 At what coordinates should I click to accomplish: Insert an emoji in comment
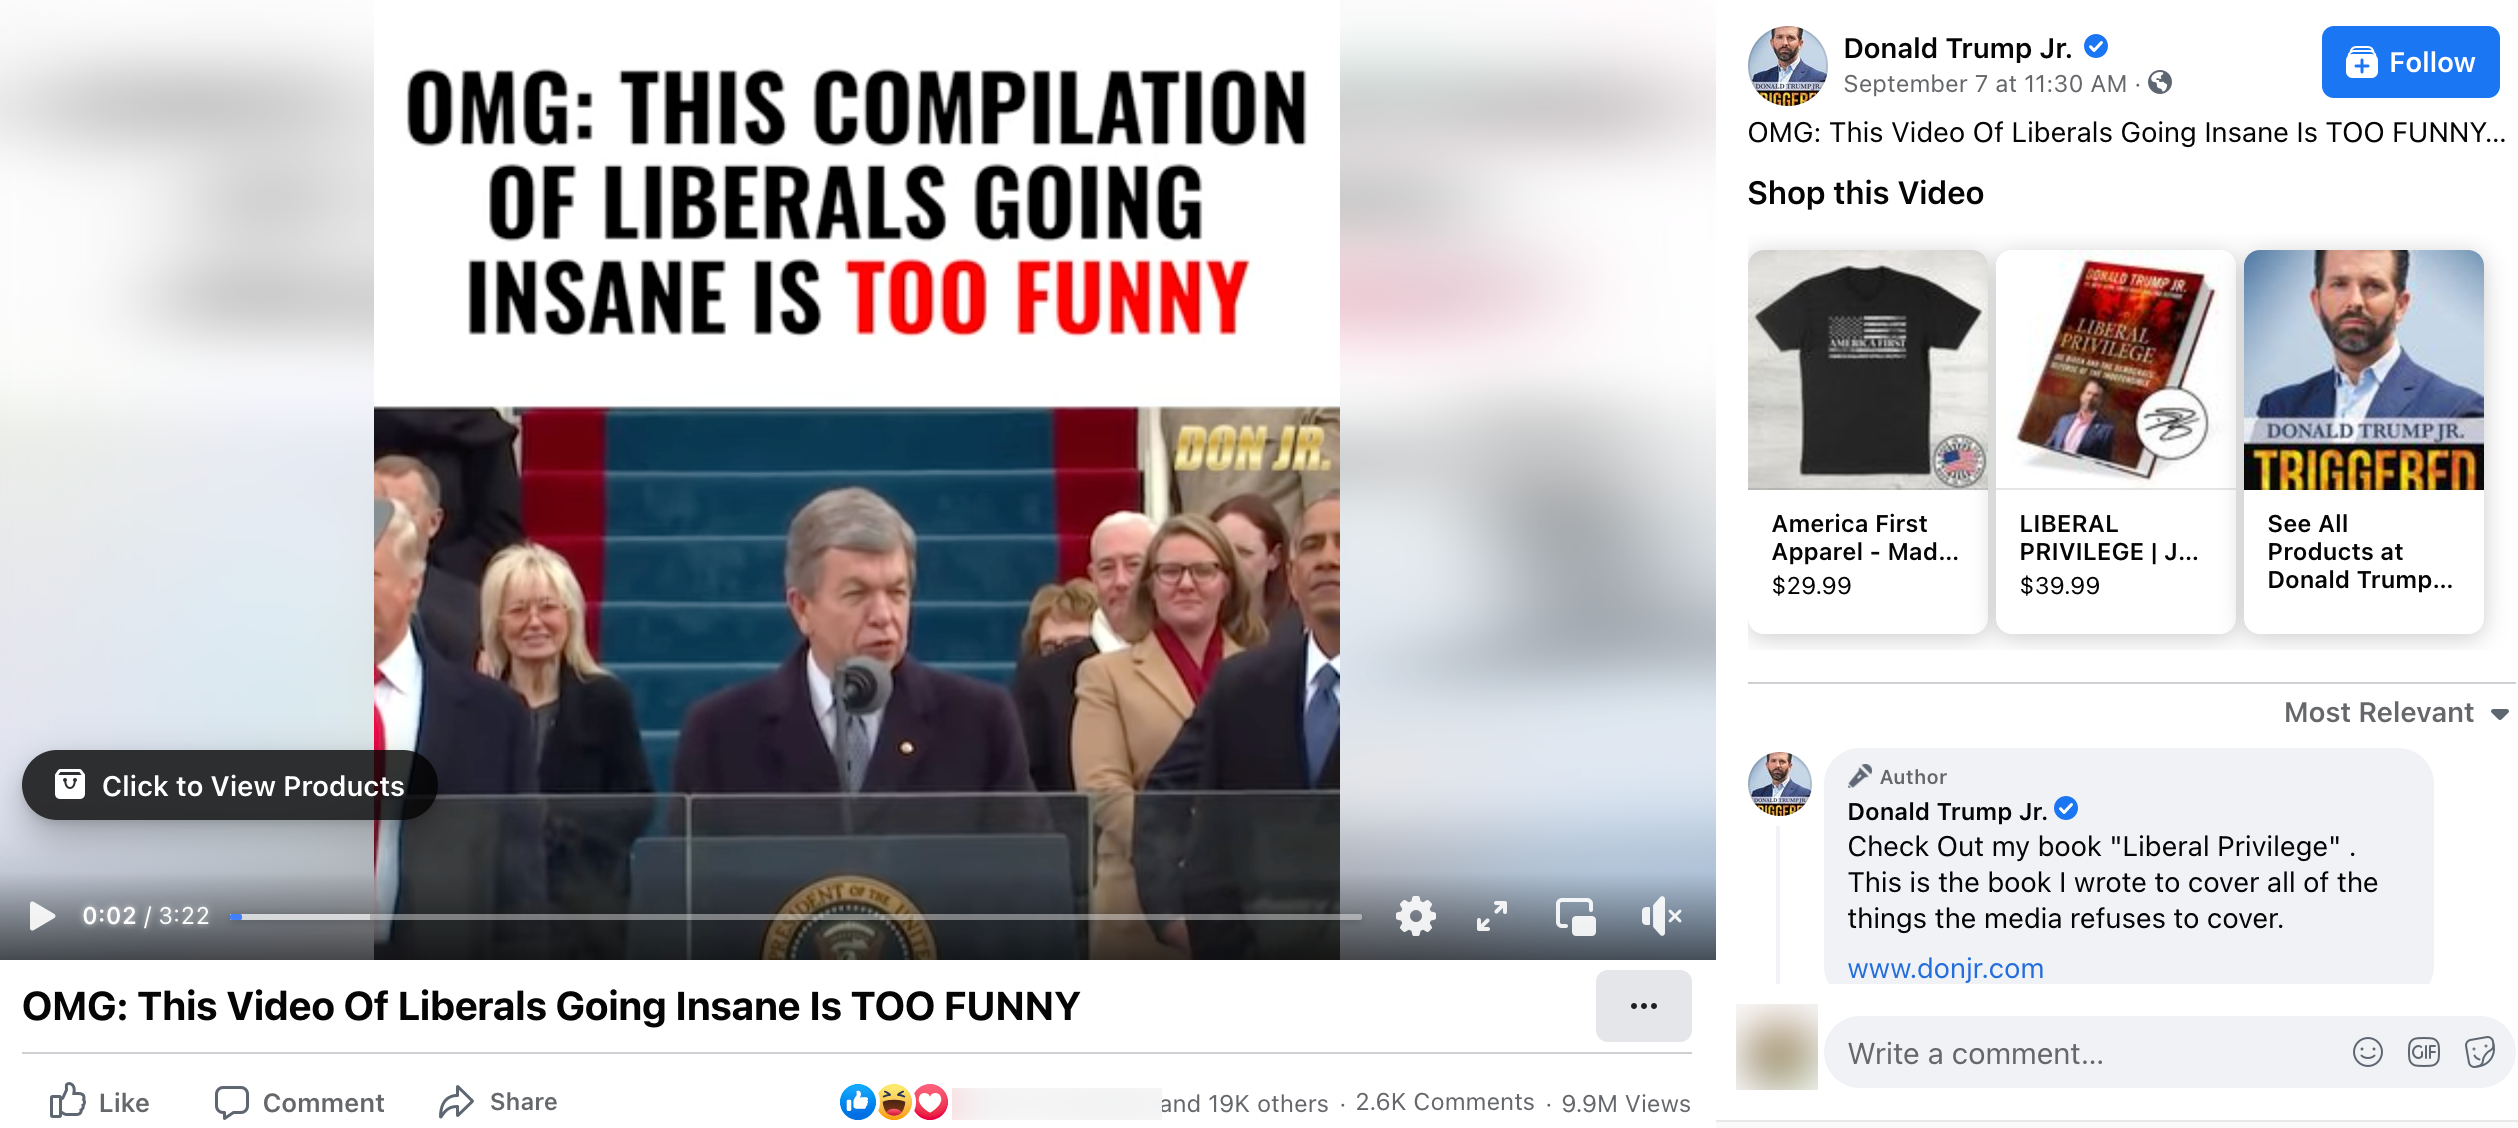[x=2367, y=1052]
